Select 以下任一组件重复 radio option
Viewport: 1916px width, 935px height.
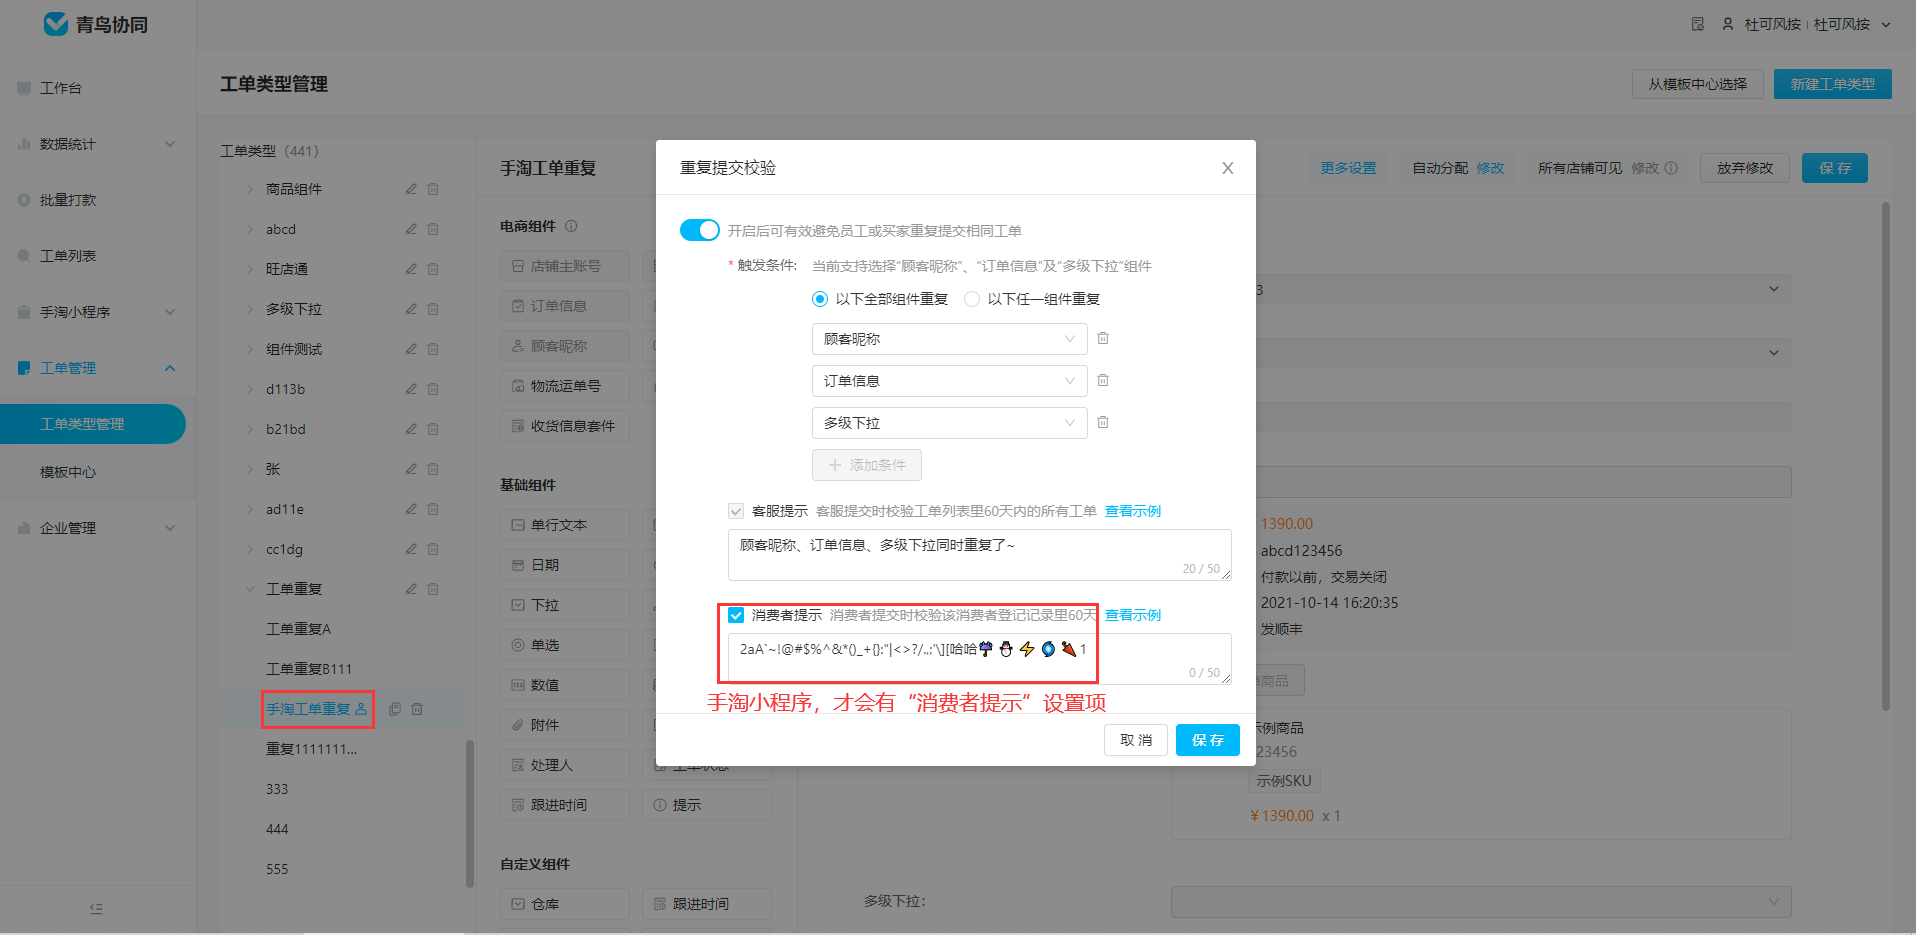tap(1032, 299)
